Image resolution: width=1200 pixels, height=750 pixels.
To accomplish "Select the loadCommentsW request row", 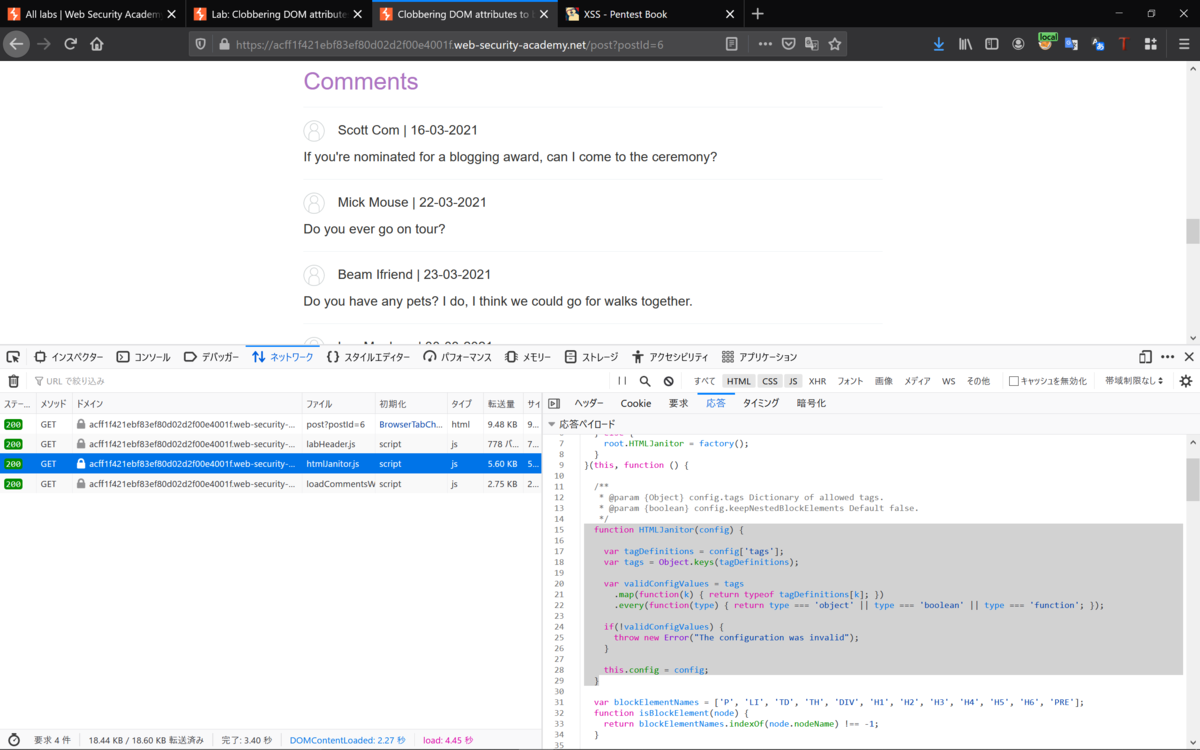I will [271, 484].
